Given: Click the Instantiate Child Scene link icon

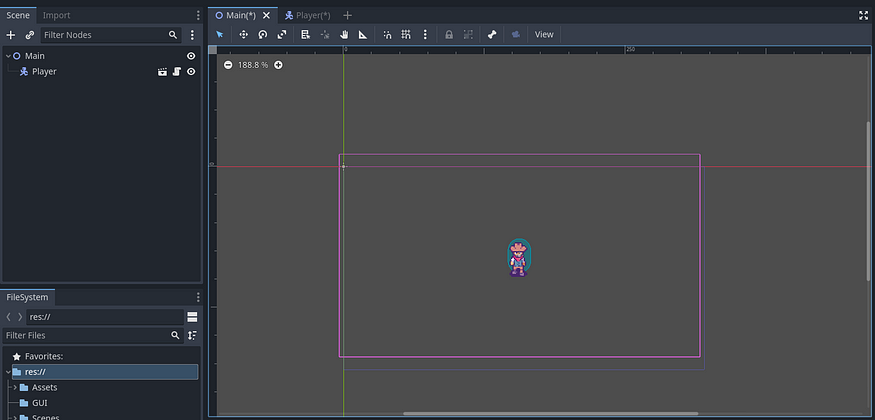Looking at the screenshot, I should point(30,35).
